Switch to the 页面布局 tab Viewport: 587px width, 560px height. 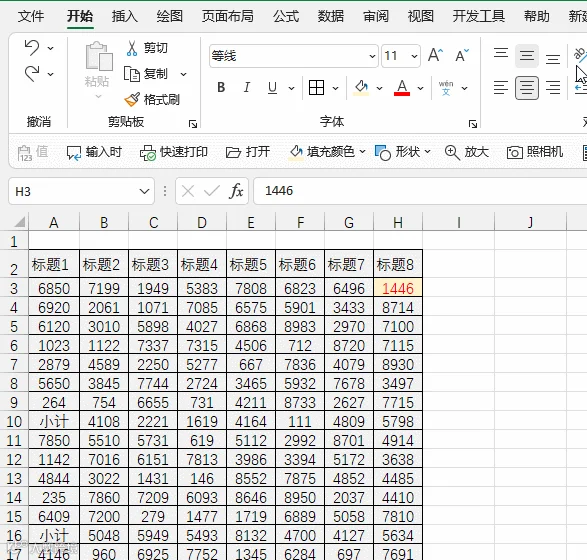point(228,16)
